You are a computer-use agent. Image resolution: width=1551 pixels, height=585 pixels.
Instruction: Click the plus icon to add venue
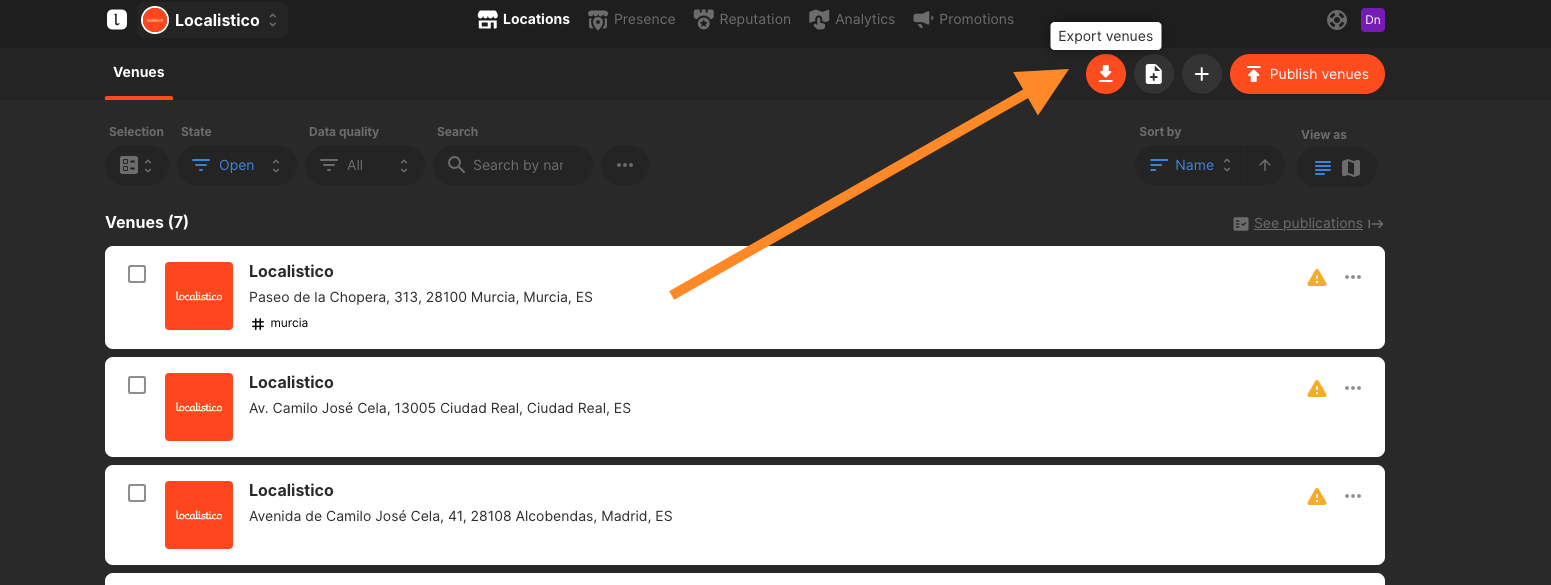[x=1202, y=74]
